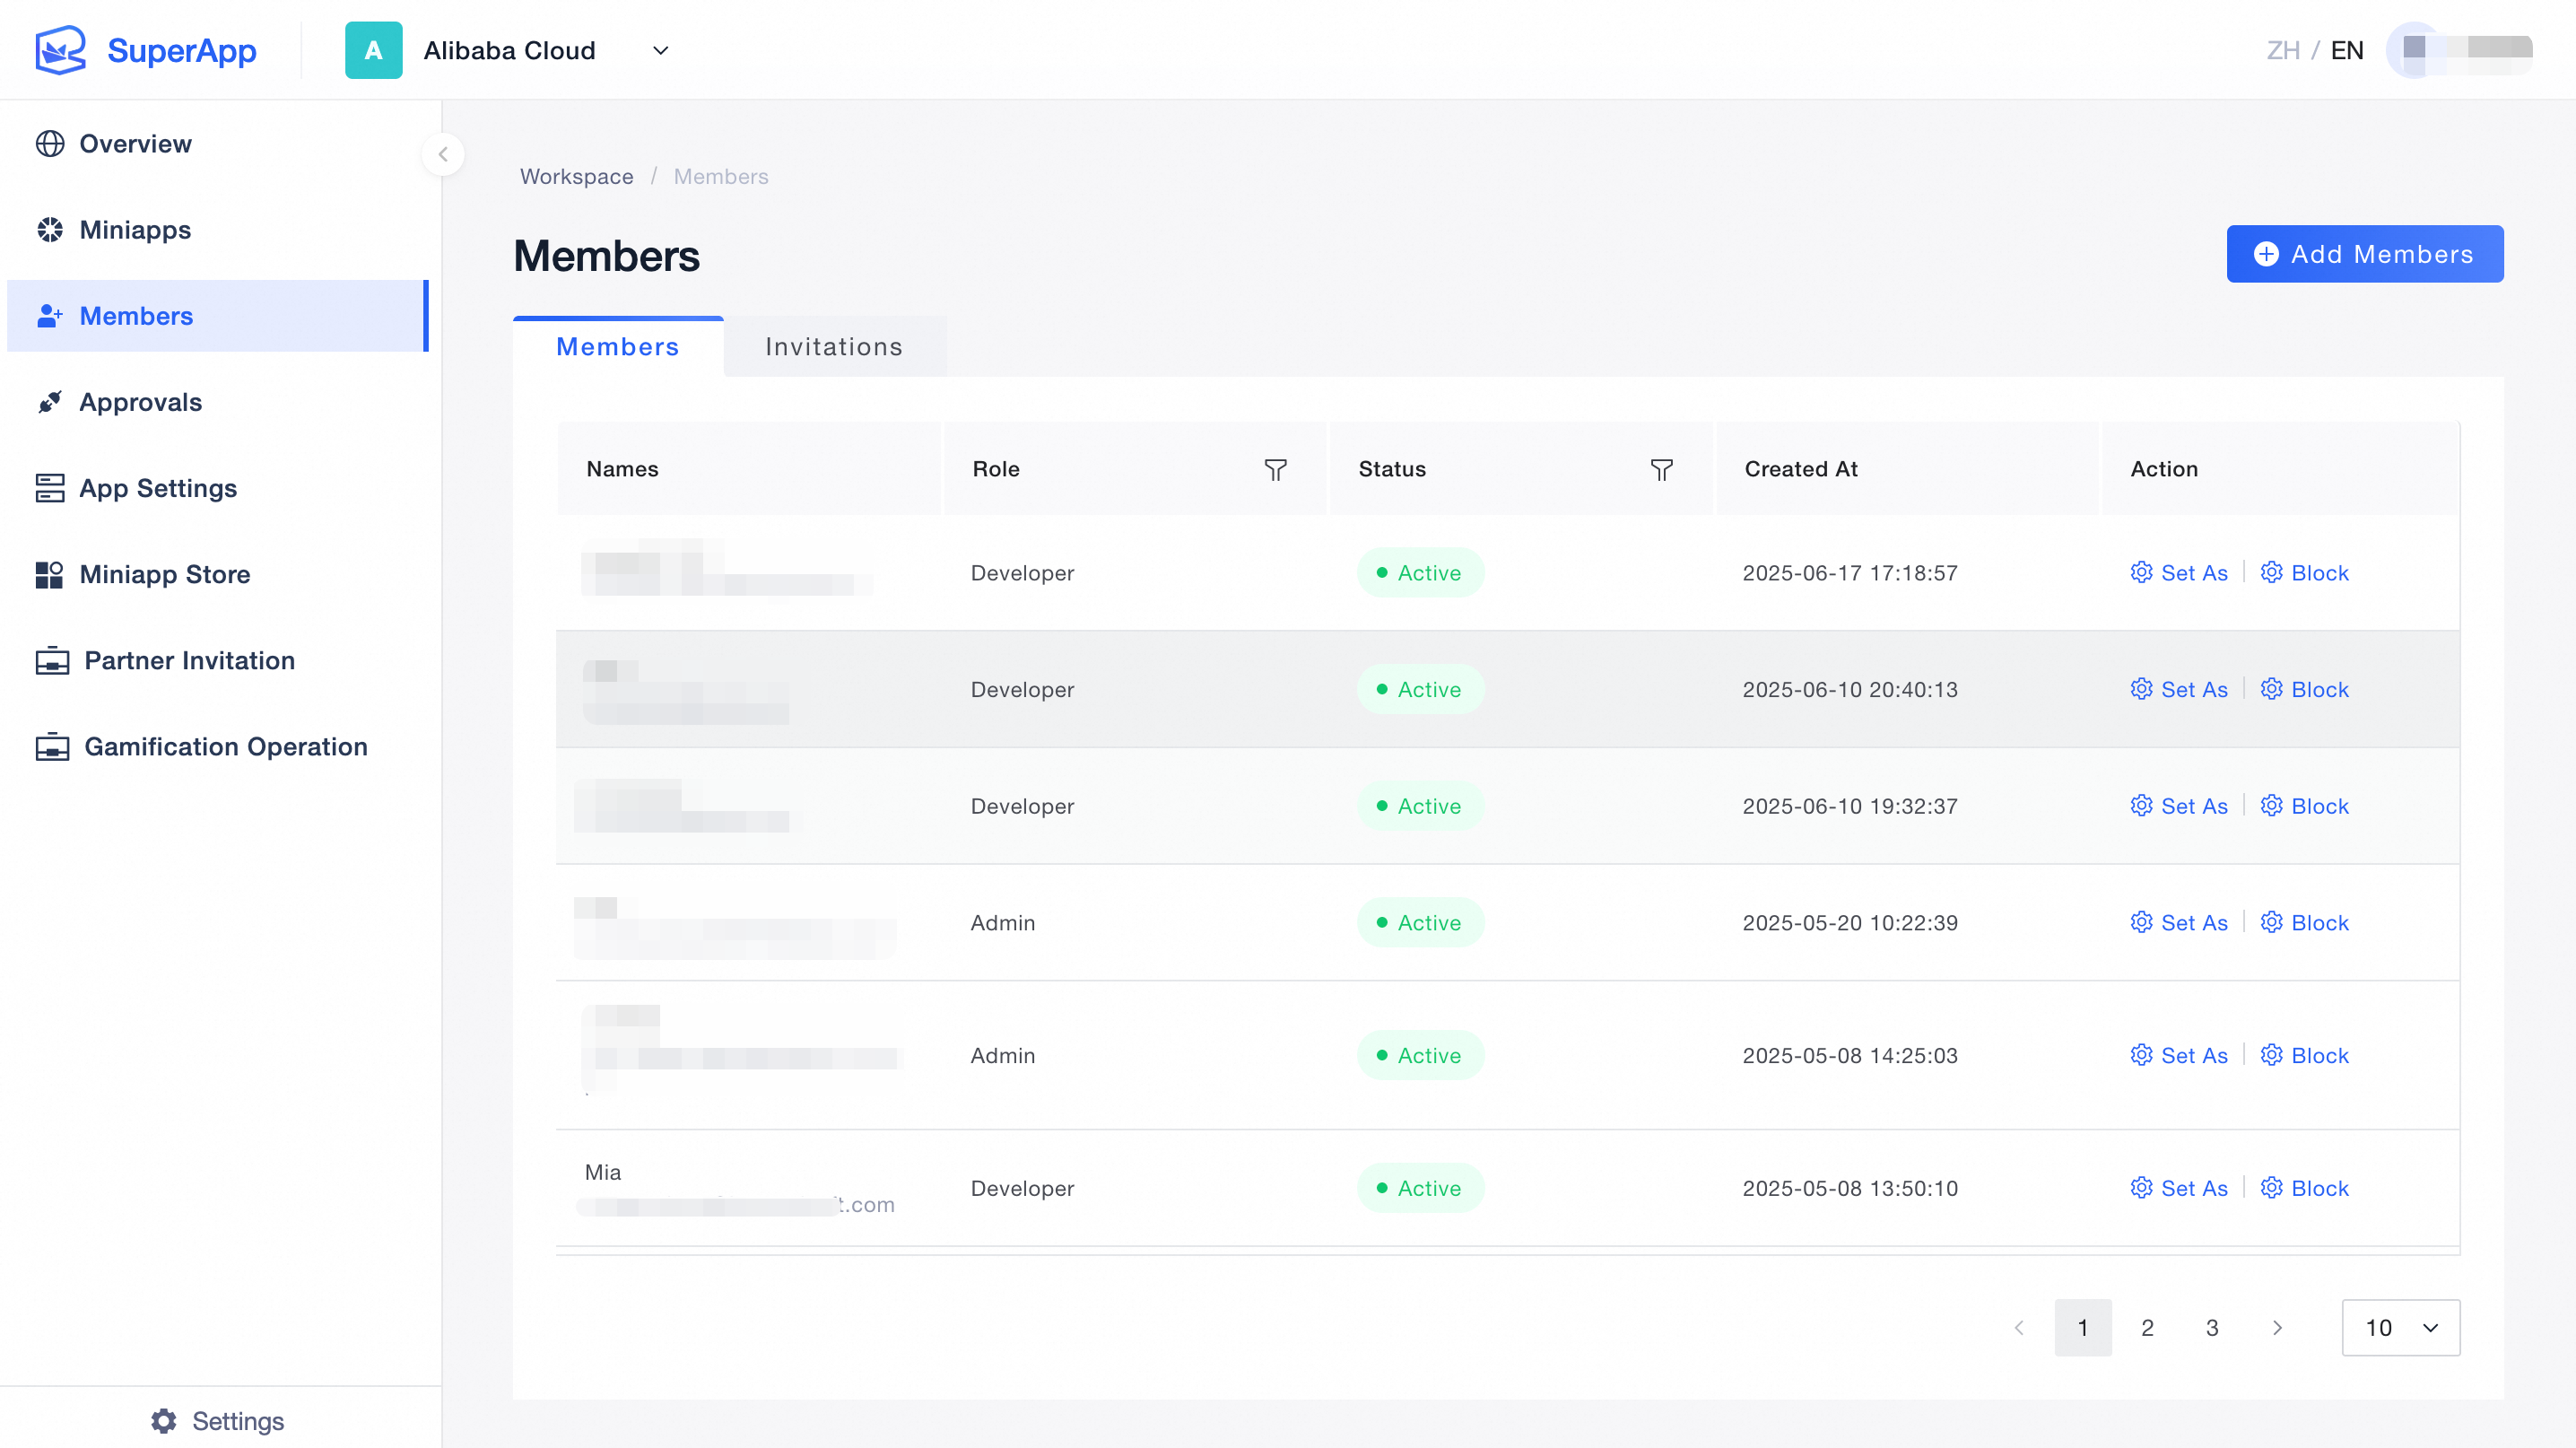2576x1448 pixels.
Task: Open Partner Invitation in the sidebar
Action: pyautogui.click(x=189, y=660)
